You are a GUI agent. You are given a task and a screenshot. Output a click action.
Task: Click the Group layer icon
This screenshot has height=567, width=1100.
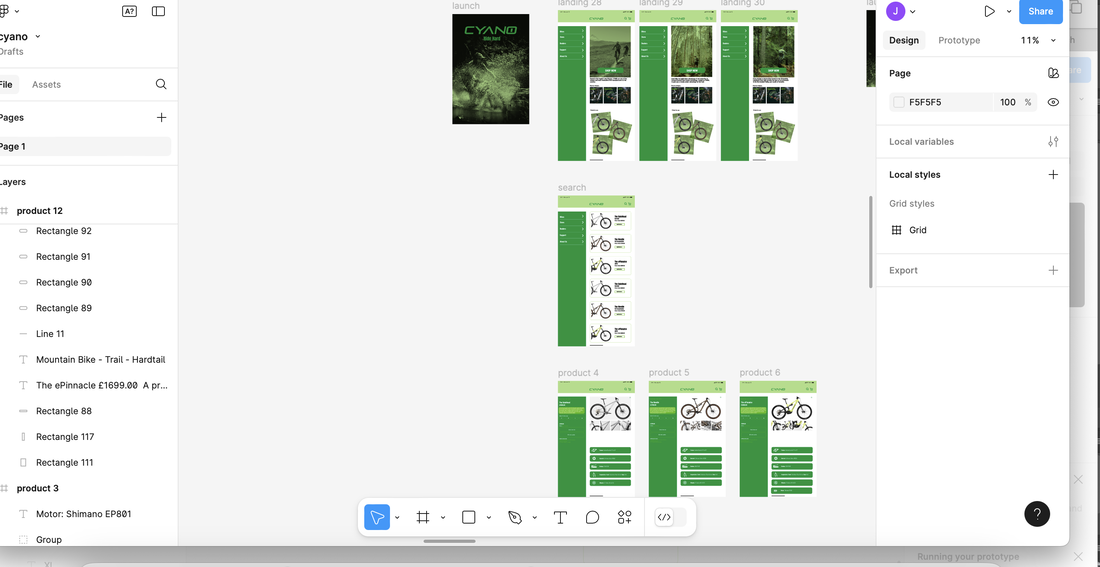[x=23, y=540]
